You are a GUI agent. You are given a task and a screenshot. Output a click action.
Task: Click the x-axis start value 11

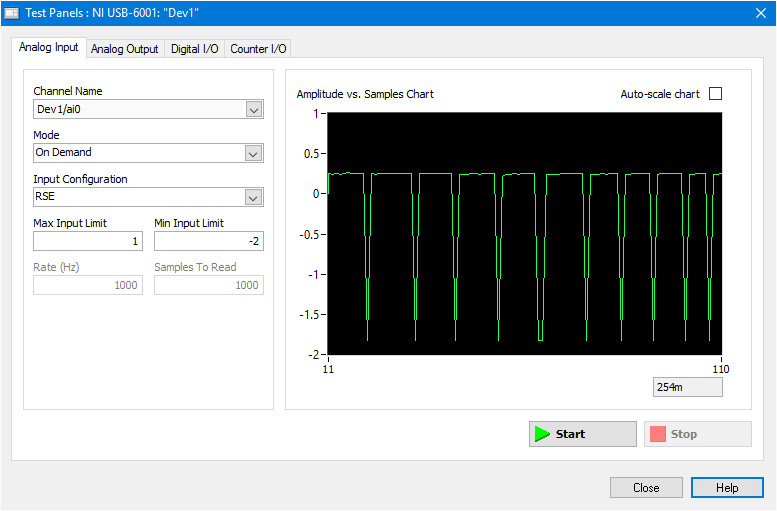click(x=328, y=369)
